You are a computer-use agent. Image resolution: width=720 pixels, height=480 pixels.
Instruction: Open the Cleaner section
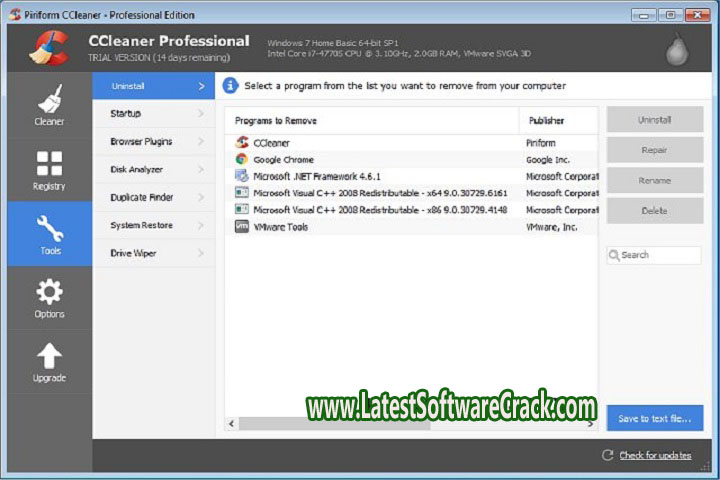point(50,105)
